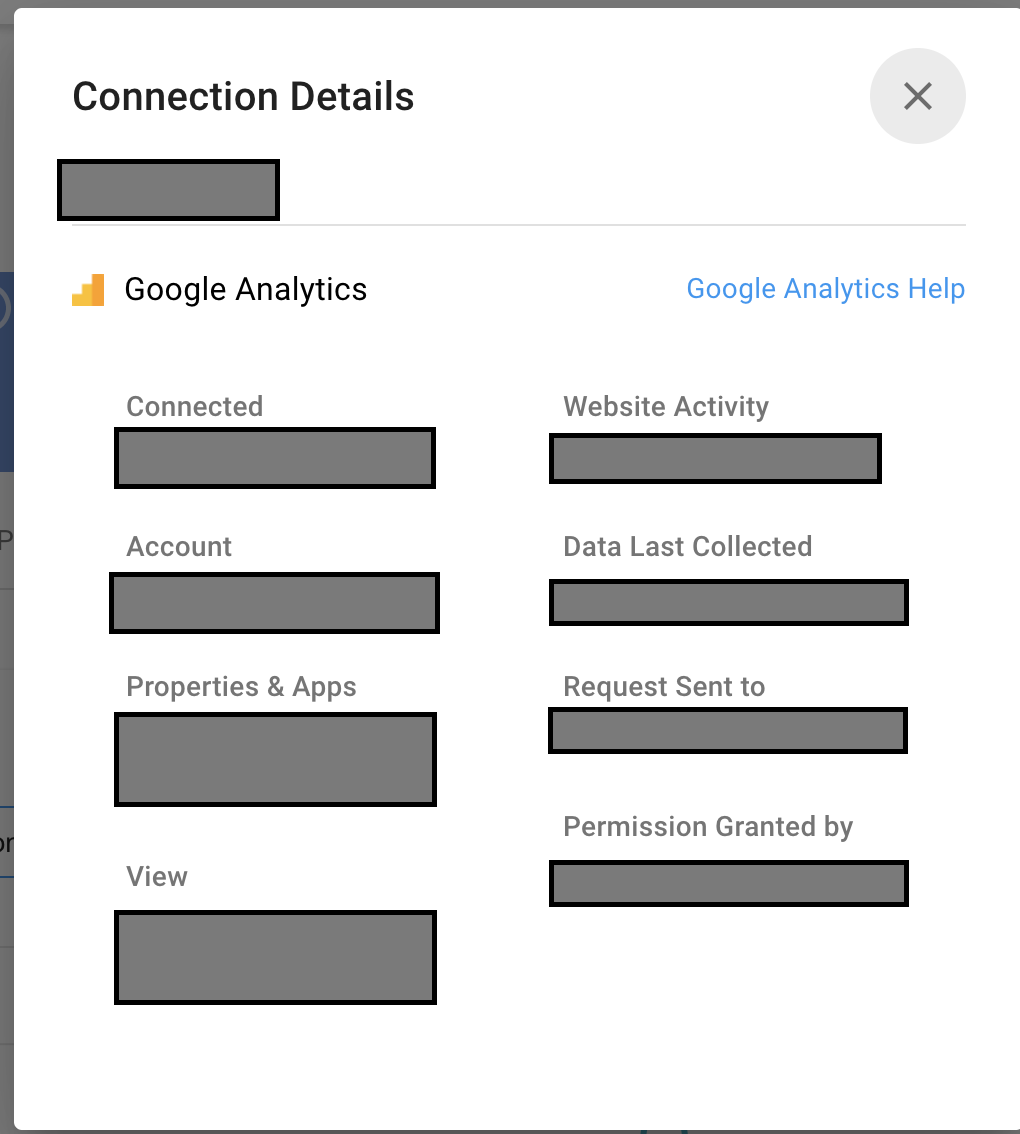The height and width of the screenshot is (1134, 1020).
Task: Open the Google Analytics Help link
Action: [x=825, y=289]
